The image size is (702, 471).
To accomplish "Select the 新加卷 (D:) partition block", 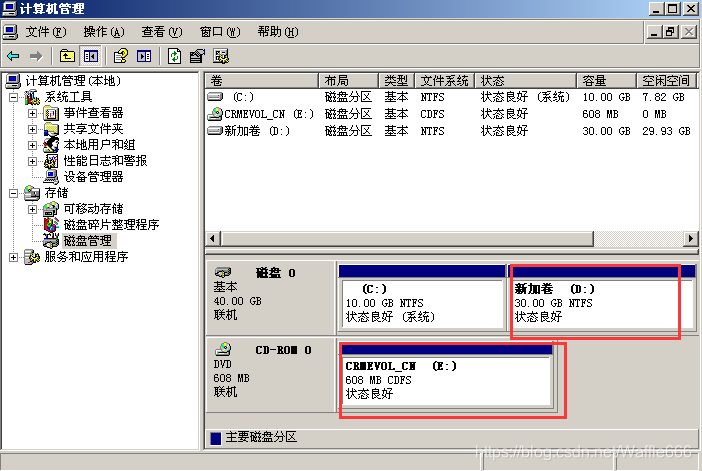I will [x=601, y=298].
